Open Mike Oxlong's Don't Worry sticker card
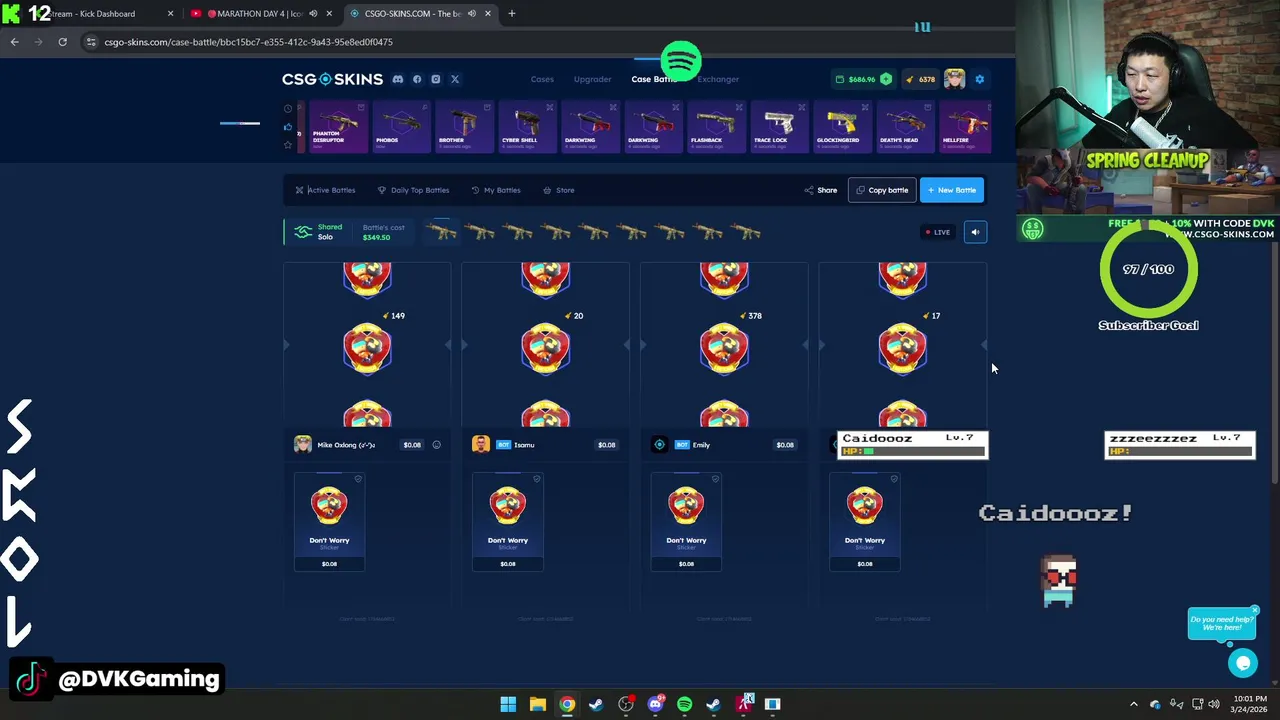The width and height of the screenshot is (1280, 720). tap(329, 522)
